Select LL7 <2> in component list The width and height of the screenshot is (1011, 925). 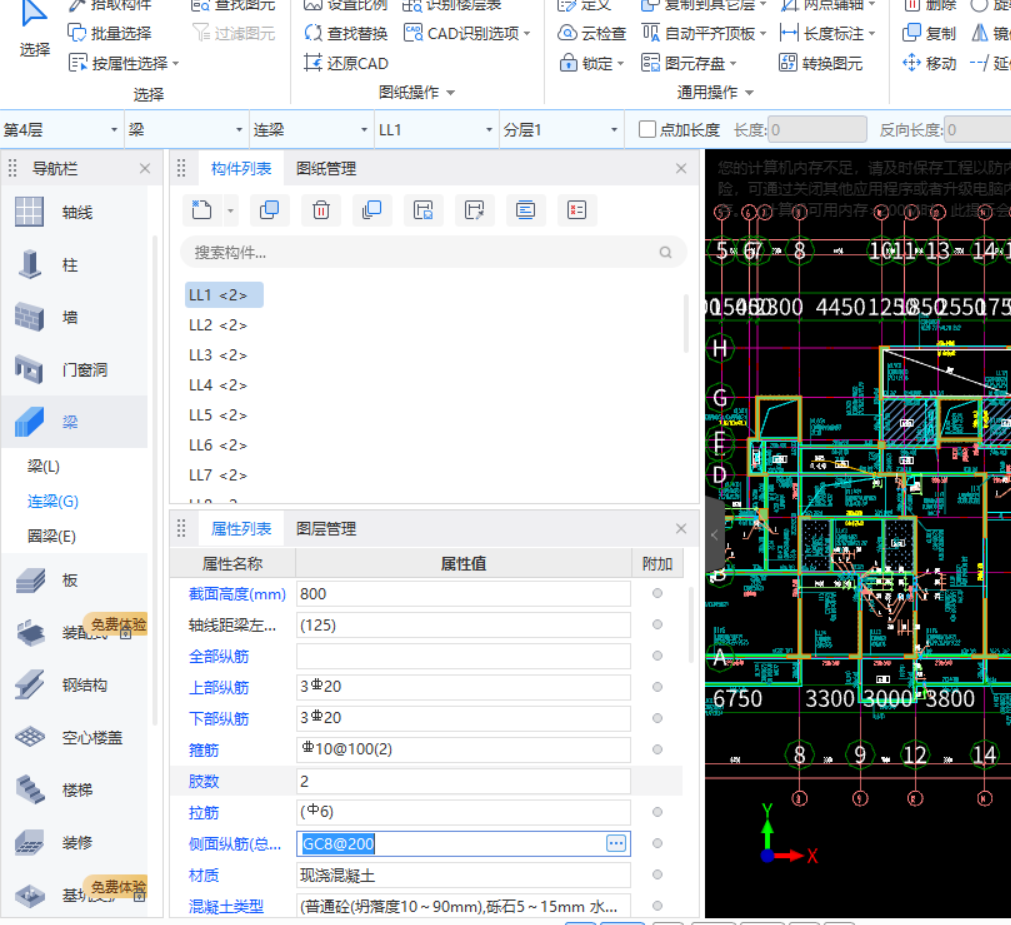pos(218,475)
